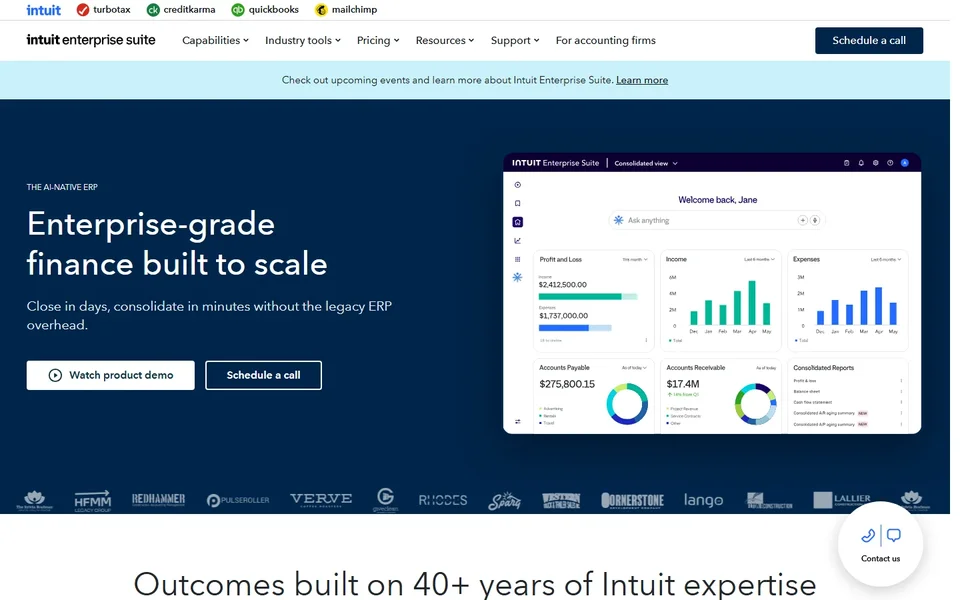The image size is (960, 600).
Task: Click the Ask anything input field
Action: click(716, 220)
